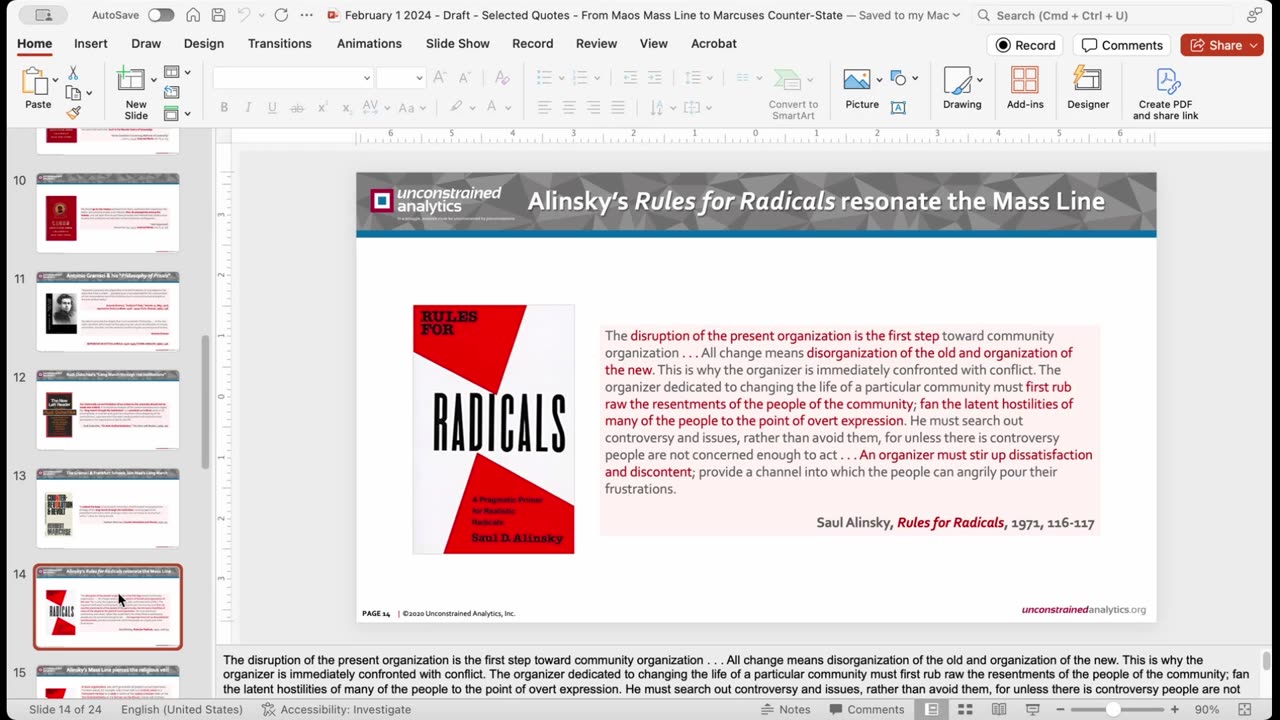Click the 90% zoom level
The height and width of the screenshot is (720, 1280).
[x=1207, y=709]
